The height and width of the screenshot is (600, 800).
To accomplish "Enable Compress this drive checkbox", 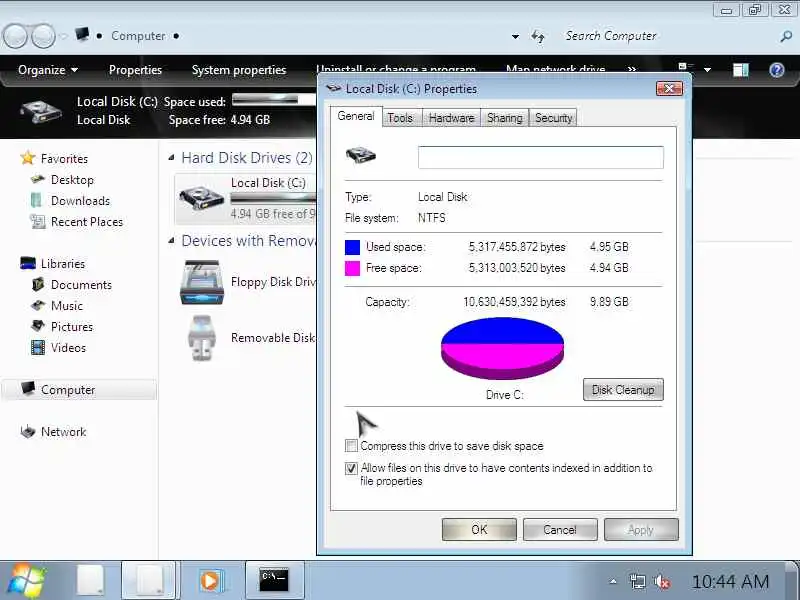I will click(351, 446).
